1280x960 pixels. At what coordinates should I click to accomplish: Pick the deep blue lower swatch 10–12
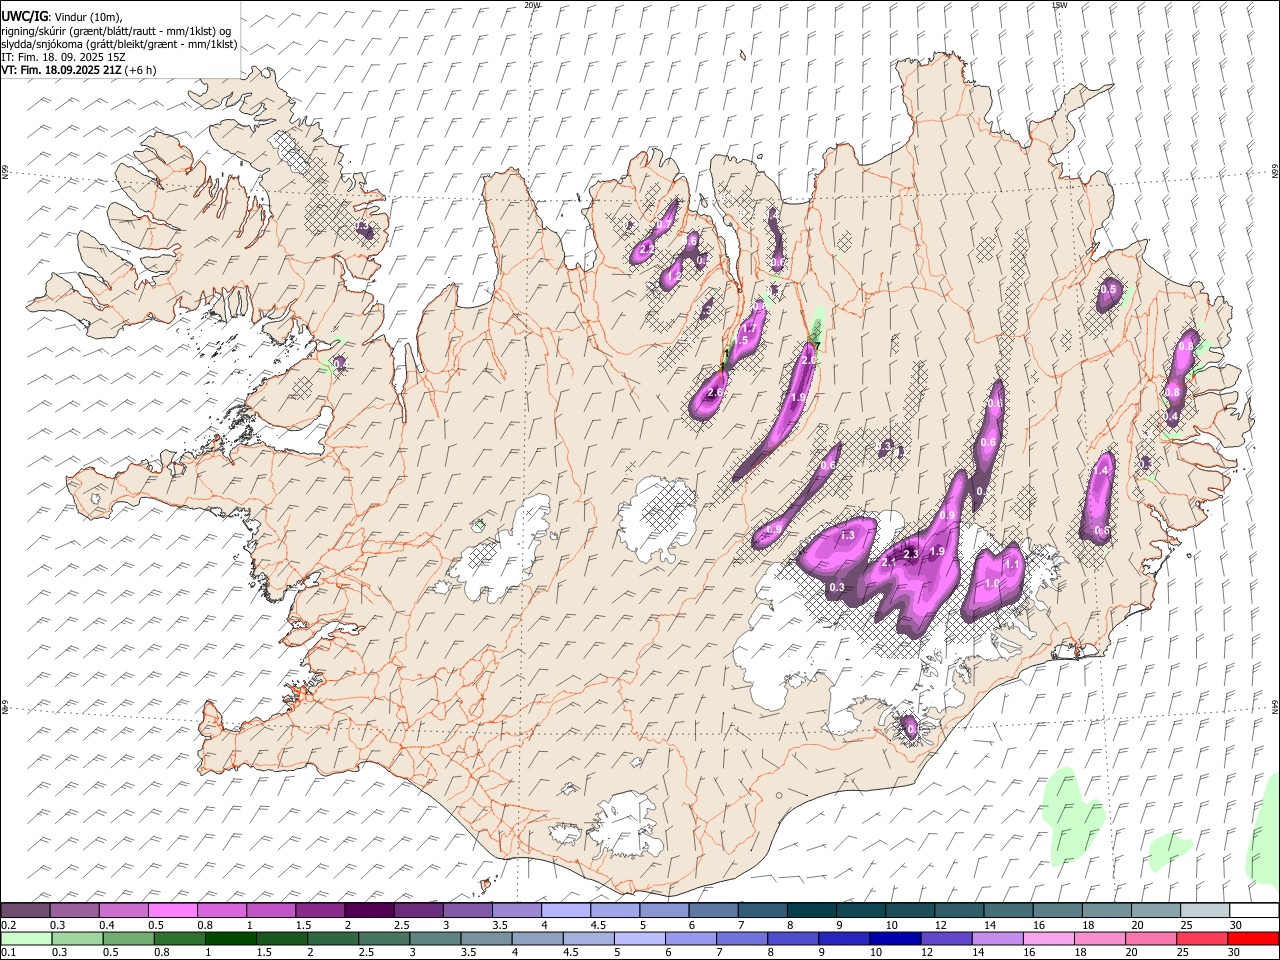tap(895, 938)
